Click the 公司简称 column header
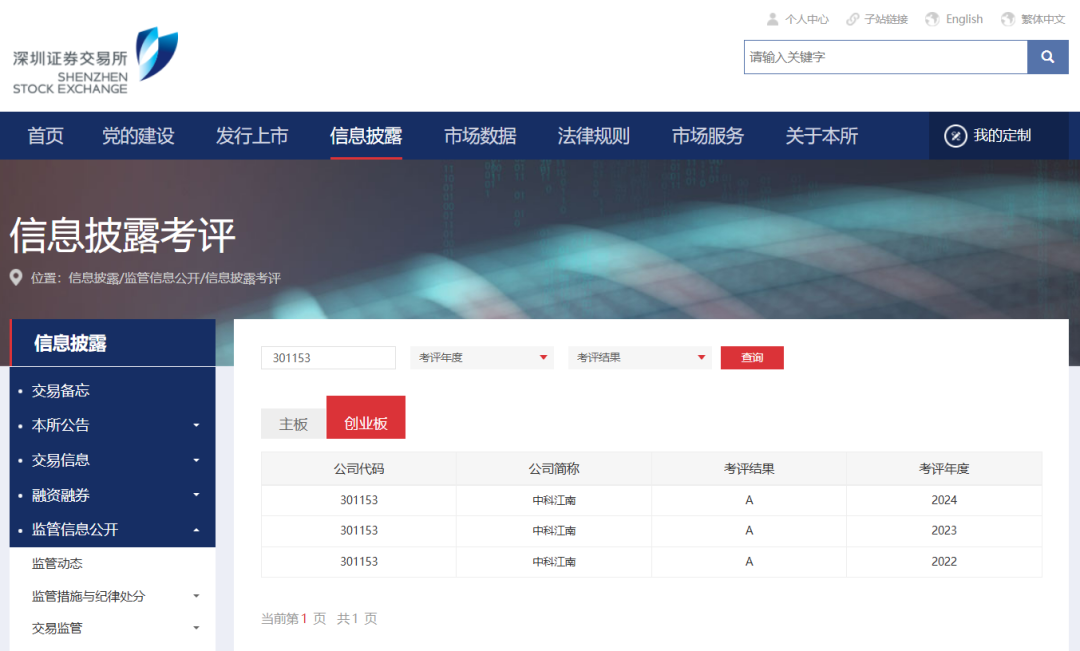The height and width of the screenshot is (651, 1080). click(554, 469)
